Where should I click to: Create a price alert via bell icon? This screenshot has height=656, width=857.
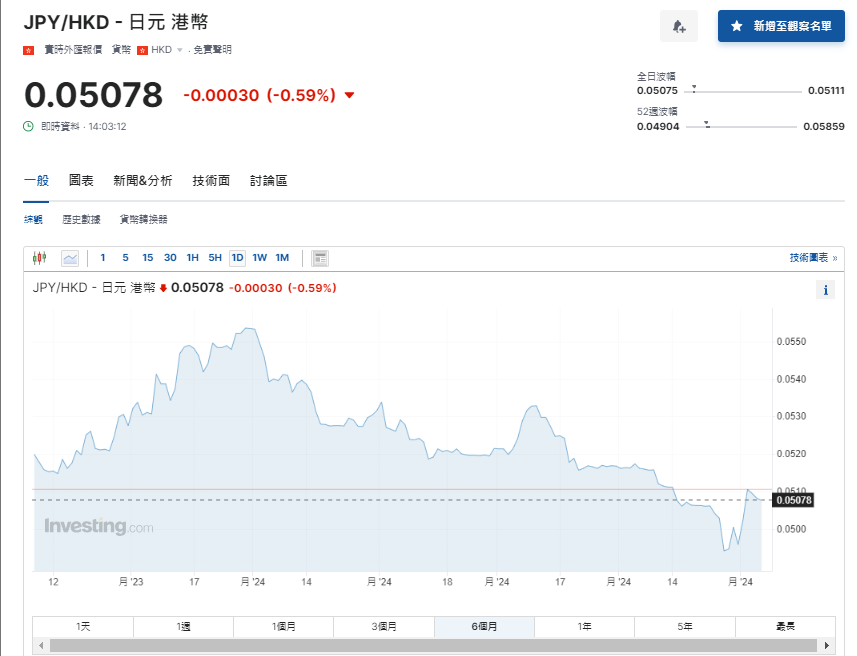tap(679, 26)
